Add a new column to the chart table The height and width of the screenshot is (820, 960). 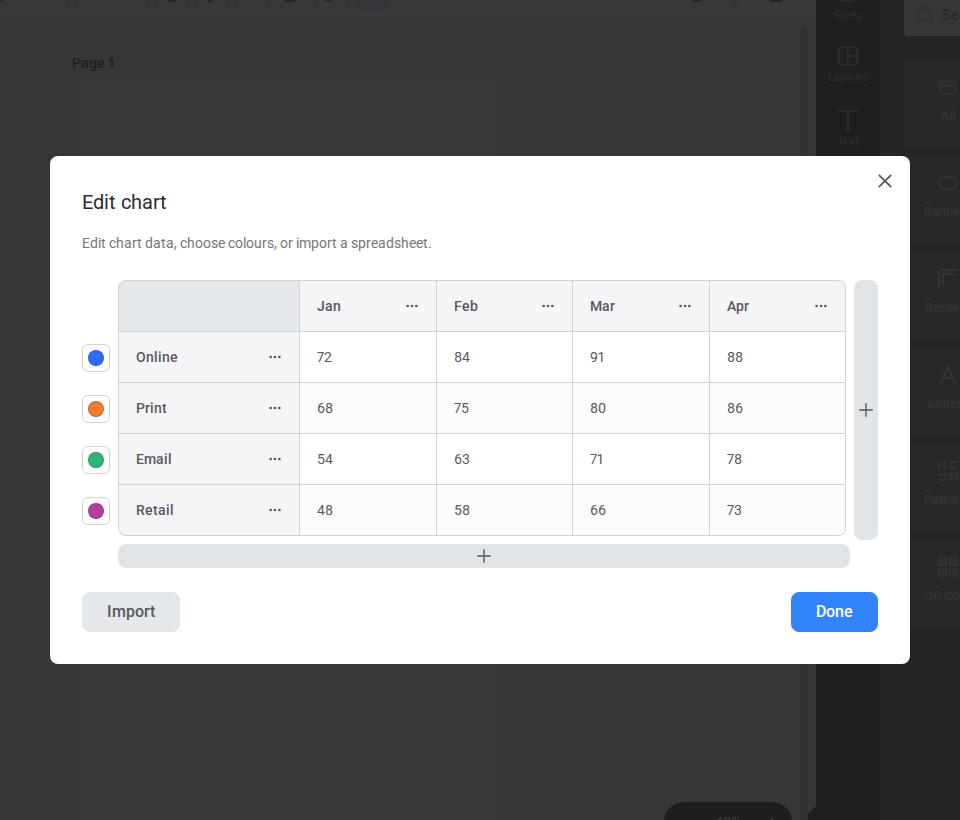point(866,410)
